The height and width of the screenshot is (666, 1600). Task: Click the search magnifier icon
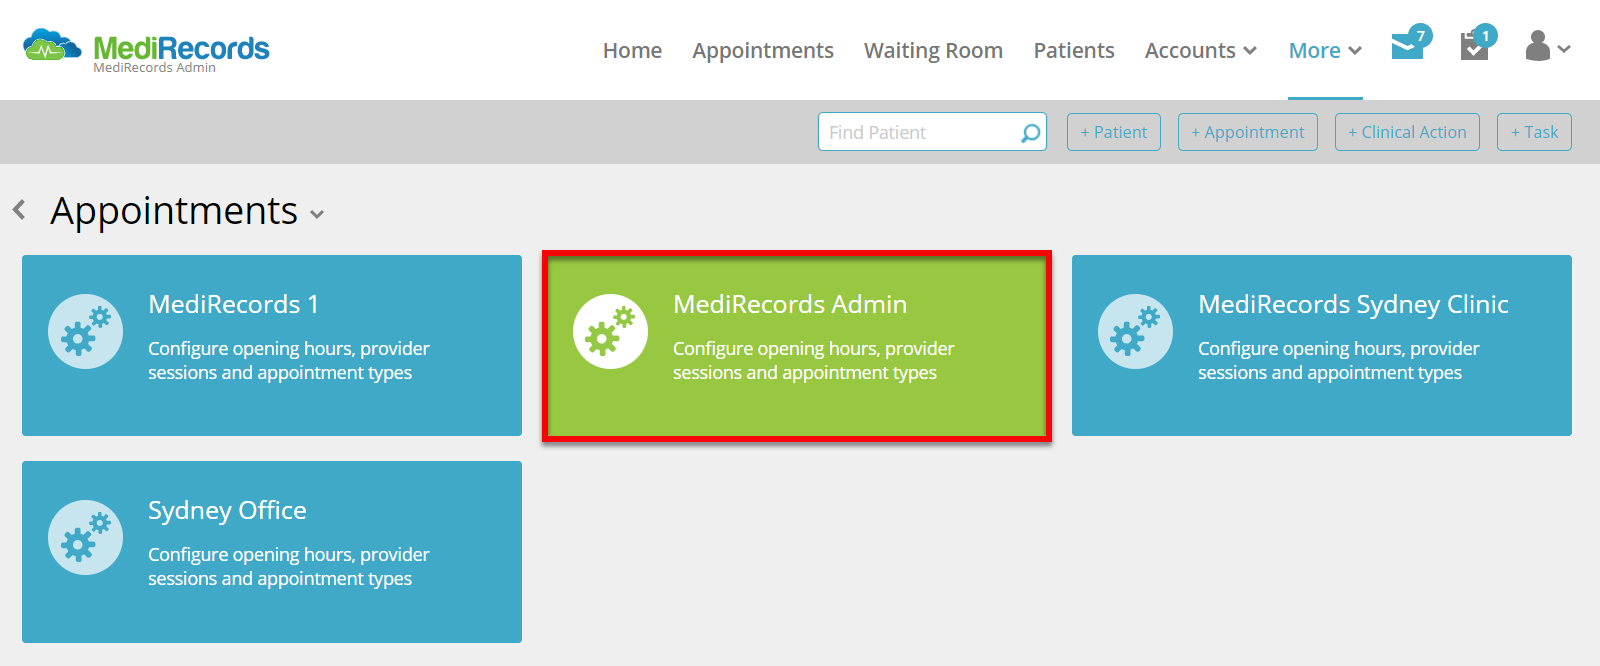pos(1030,133)
